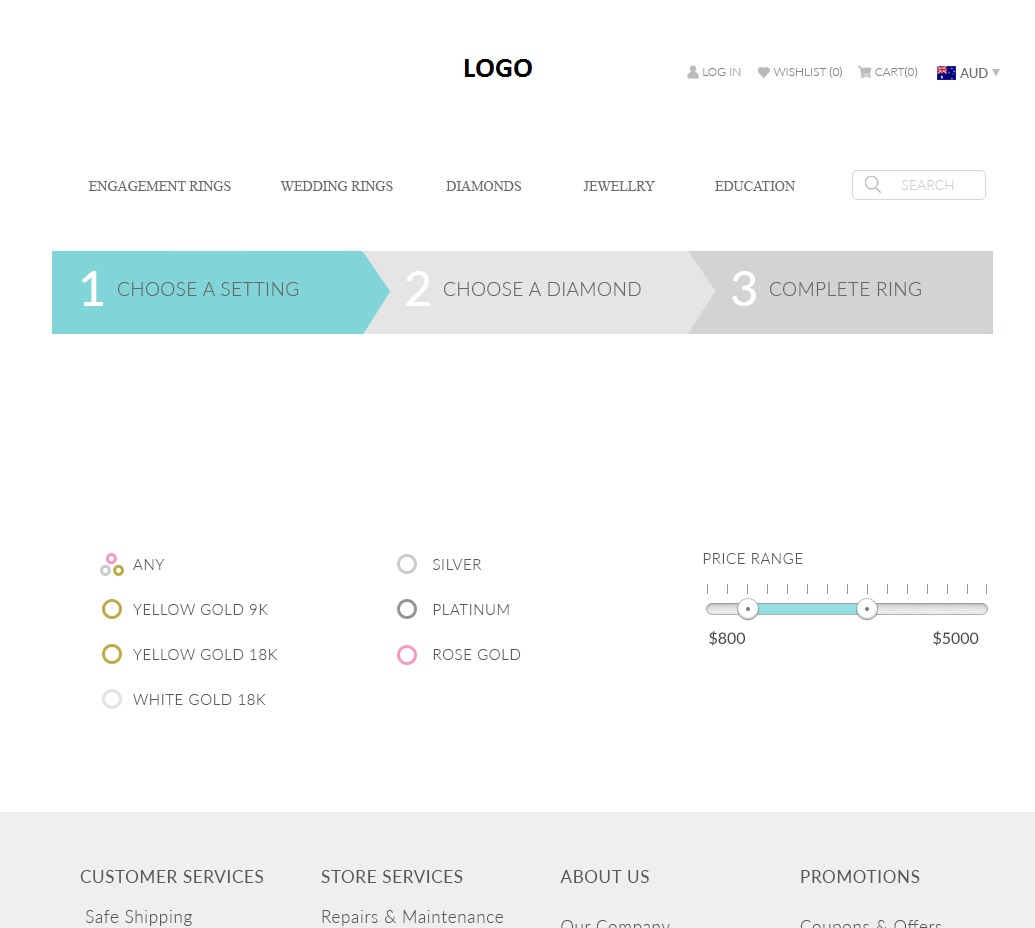
Task: Jump to the Complete Ring step
Action: pos(845,290)
